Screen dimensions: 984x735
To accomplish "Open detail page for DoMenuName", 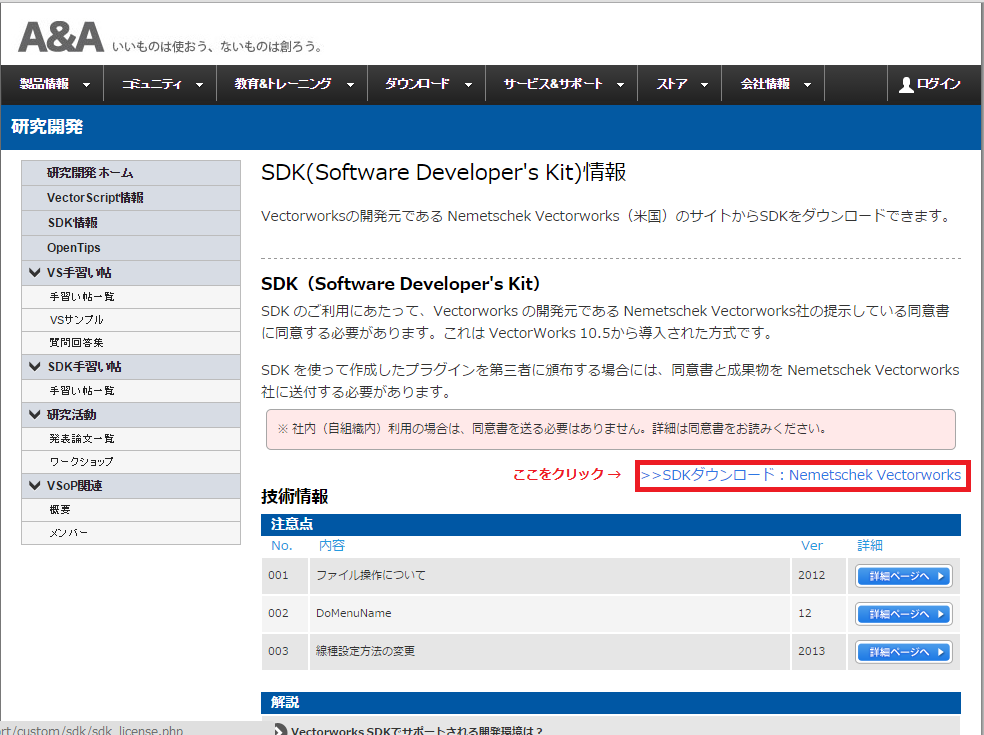I will coord(904,614).
